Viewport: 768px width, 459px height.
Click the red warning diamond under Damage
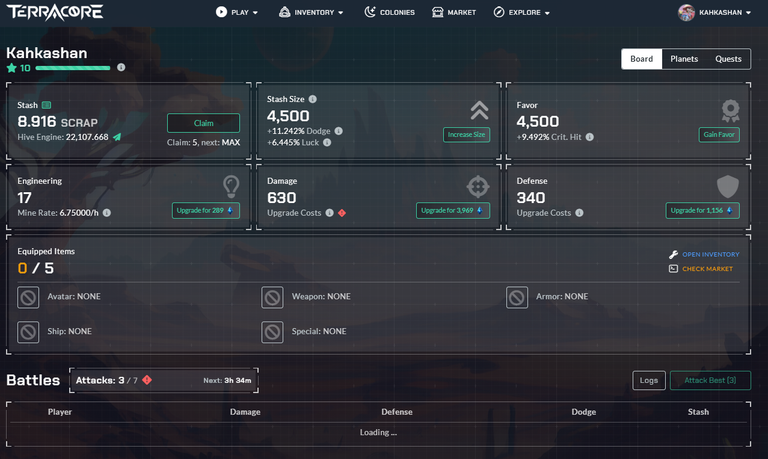342,213
